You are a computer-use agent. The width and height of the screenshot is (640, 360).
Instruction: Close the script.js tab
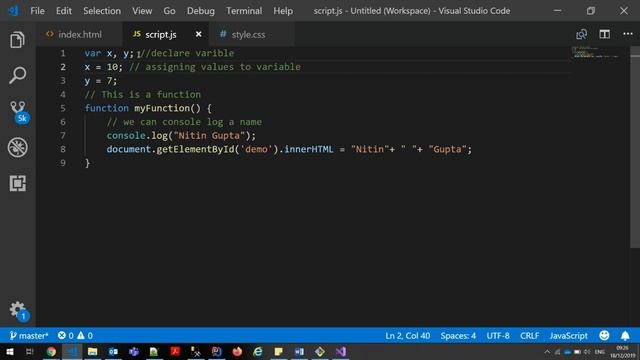198,34
